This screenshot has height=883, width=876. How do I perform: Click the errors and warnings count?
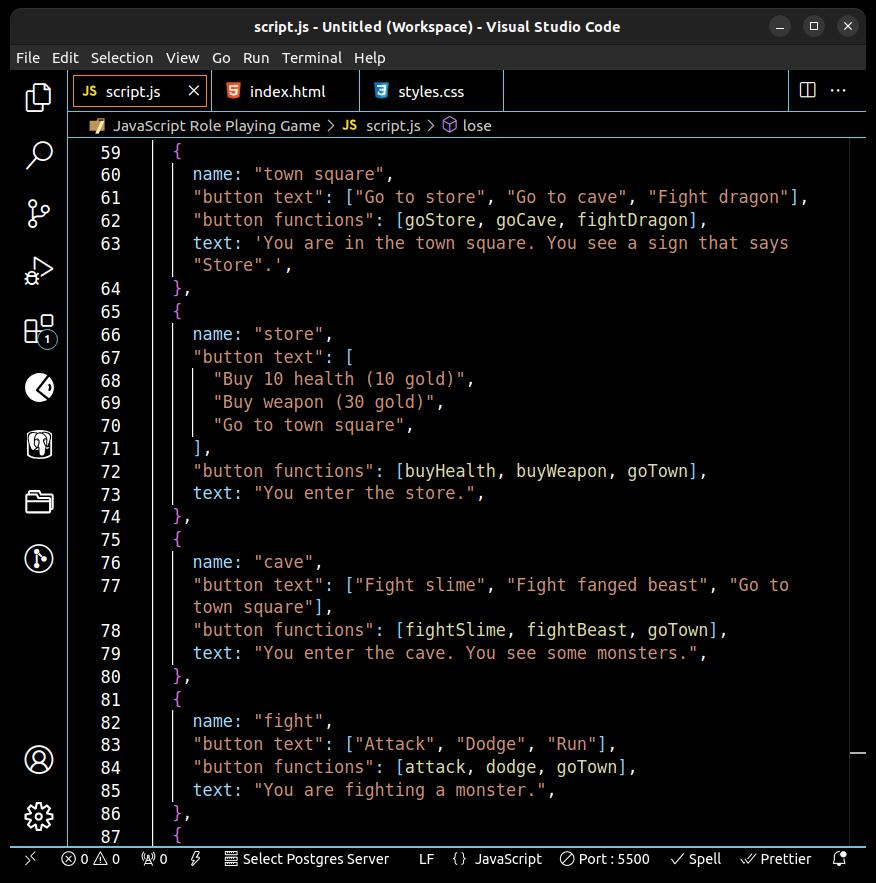pos(90,859)
